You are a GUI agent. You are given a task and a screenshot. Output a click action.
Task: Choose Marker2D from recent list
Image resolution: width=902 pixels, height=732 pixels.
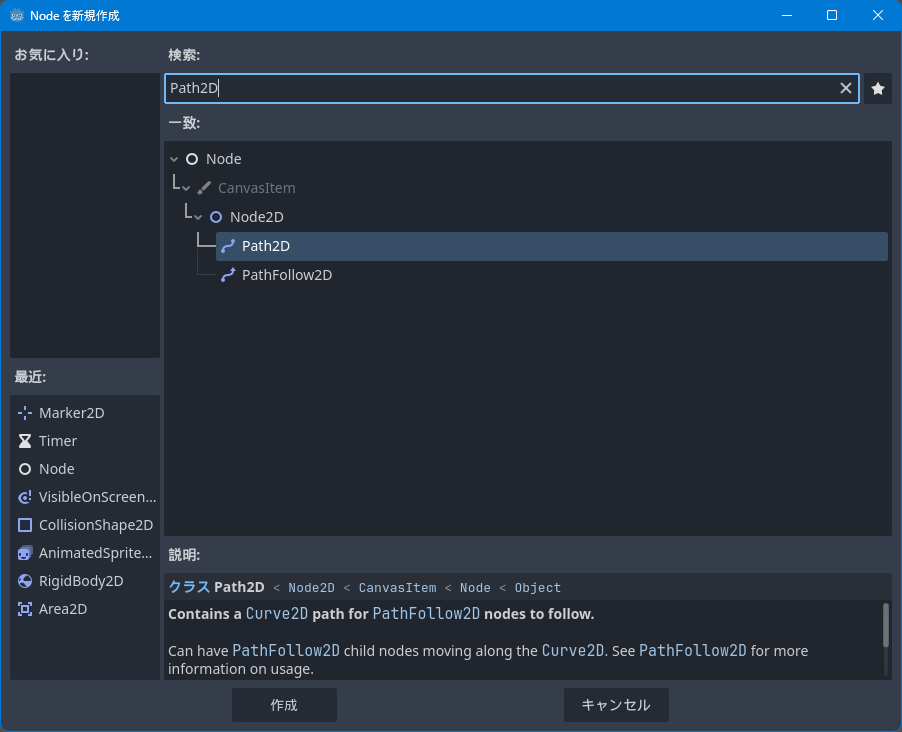coord(71,413)
